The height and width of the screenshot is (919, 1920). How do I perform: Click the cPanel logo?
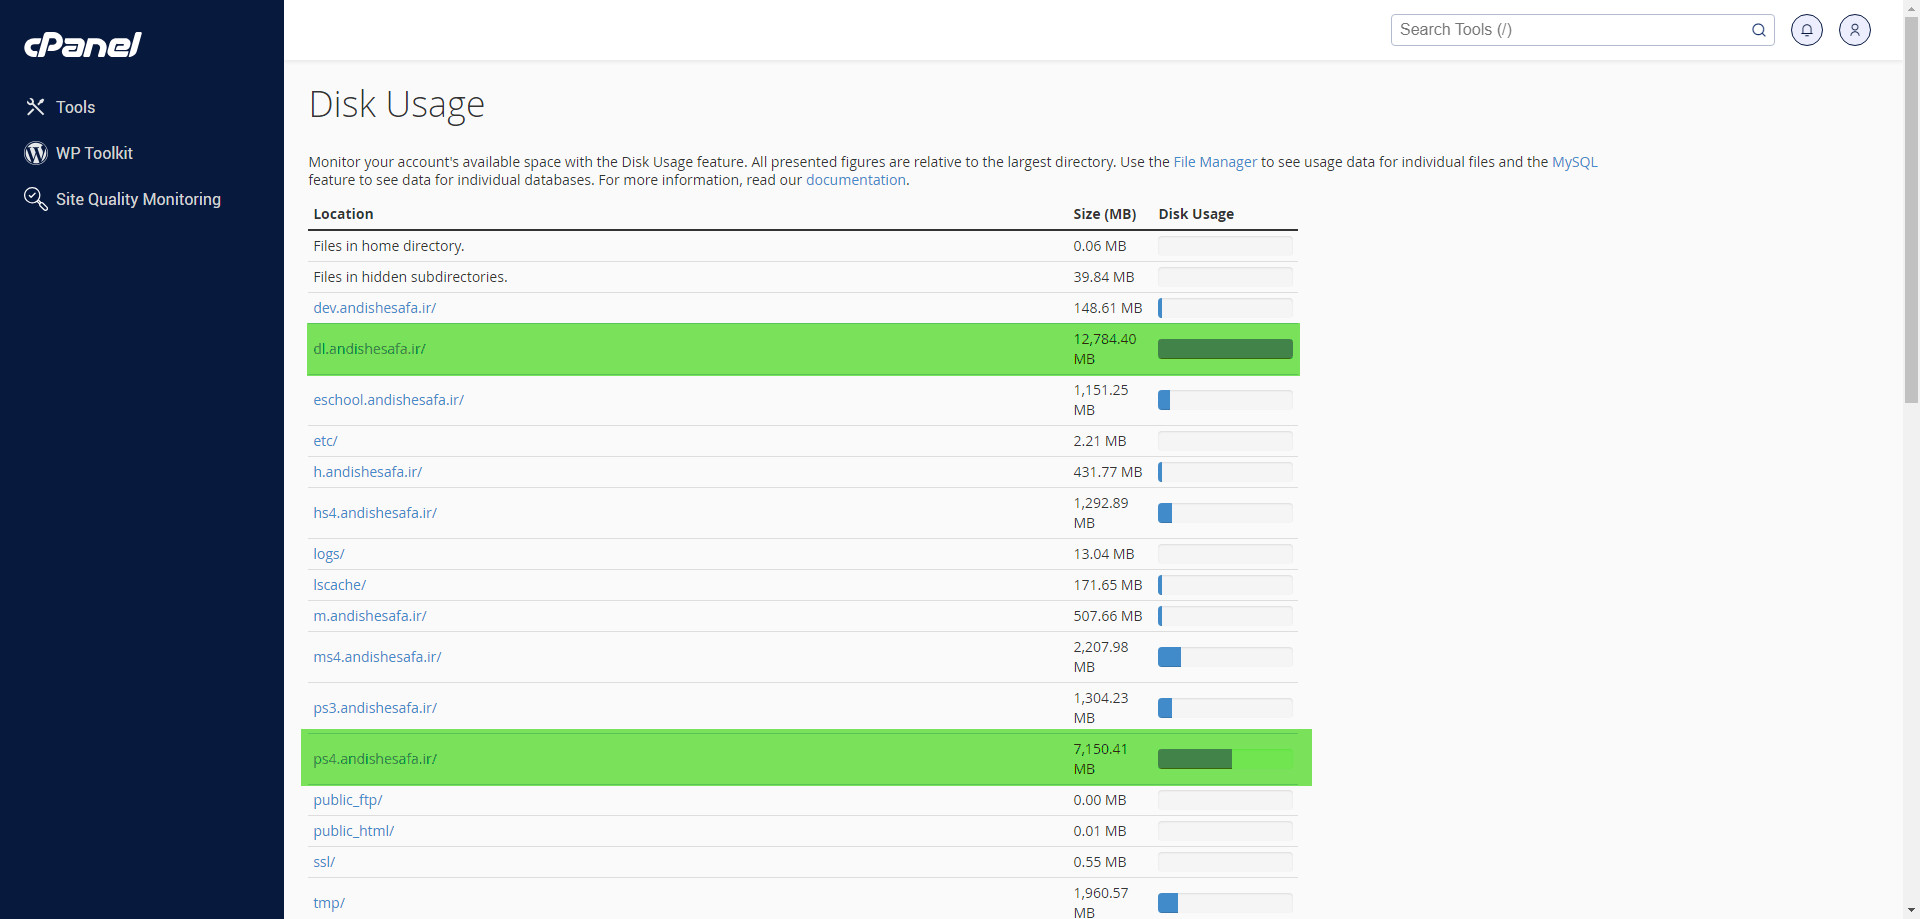83,45
